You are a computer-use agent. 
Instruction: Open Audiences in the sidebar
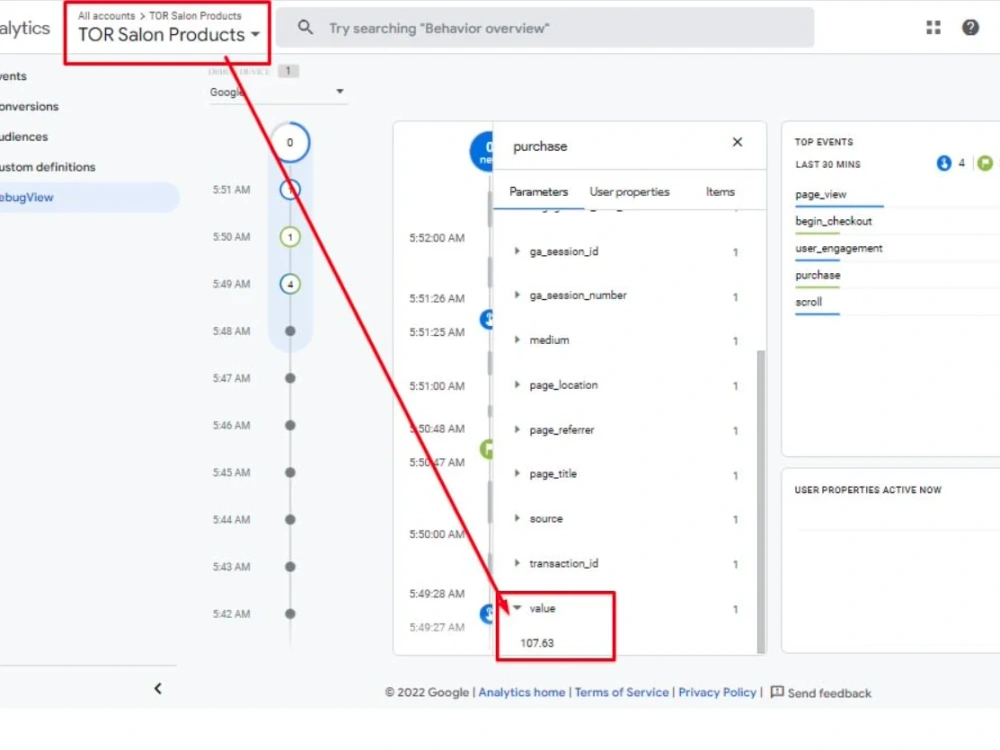click(24, 136)
